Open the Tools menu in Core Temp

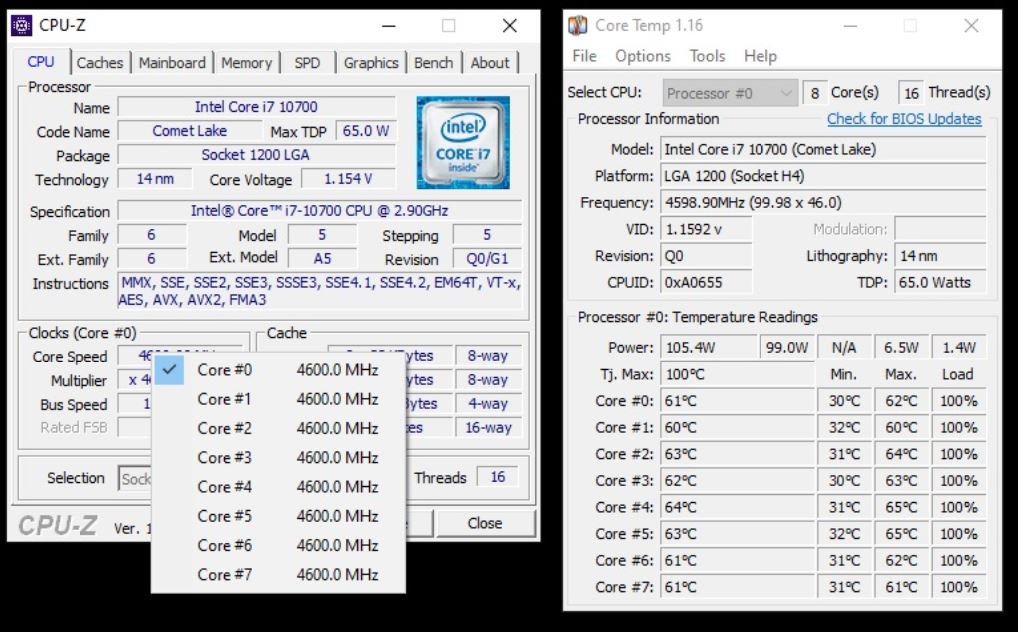(707, 56)
